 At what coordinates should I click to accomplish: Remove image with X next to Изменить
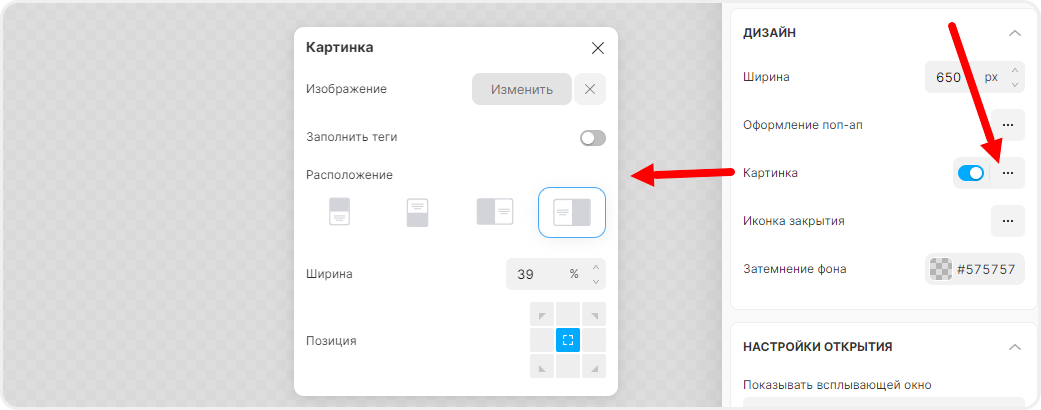point(590,90)
